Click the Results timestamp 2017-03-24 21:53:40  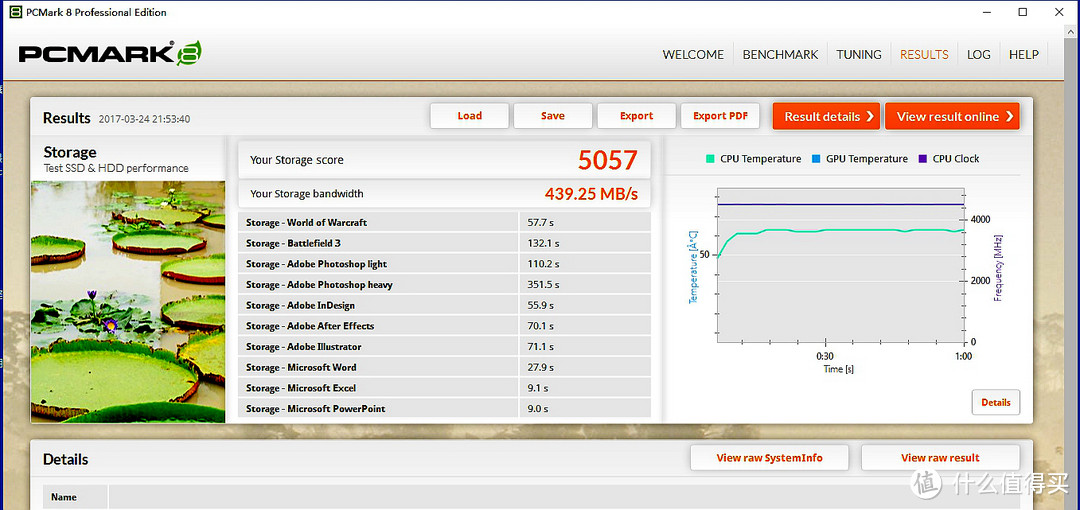coord(145,119)
